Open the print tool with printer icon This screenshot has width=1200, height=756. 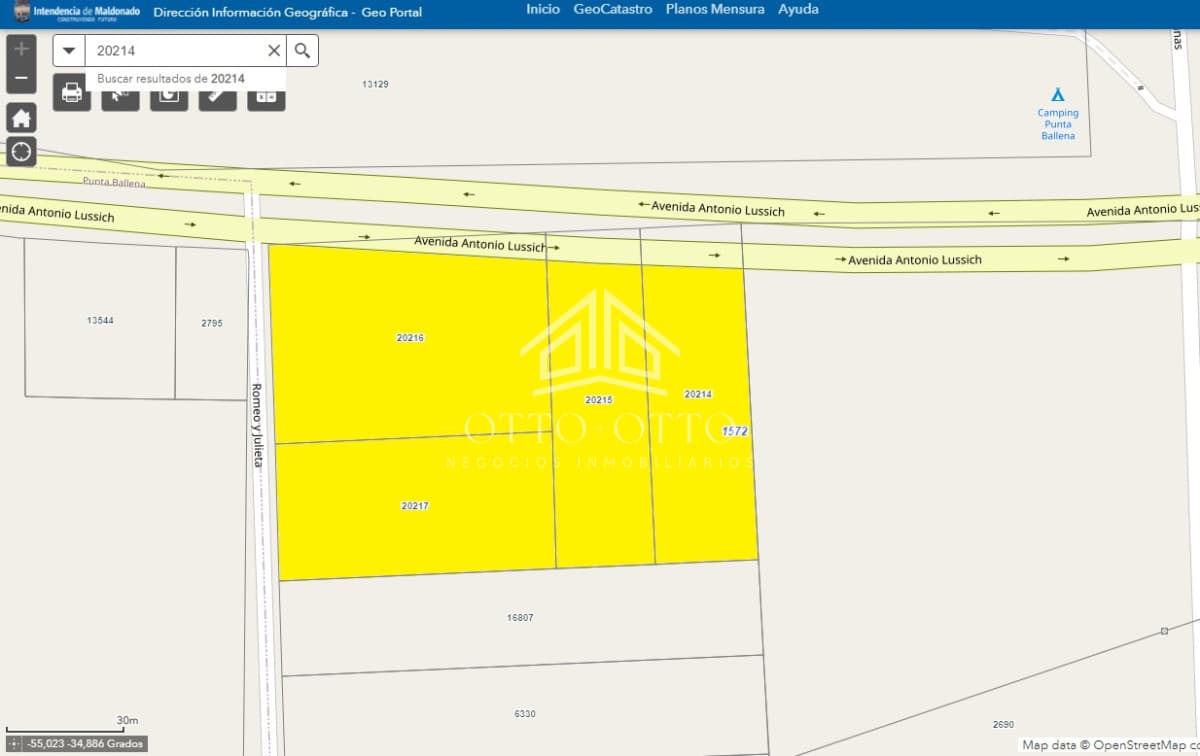[72, 94]
